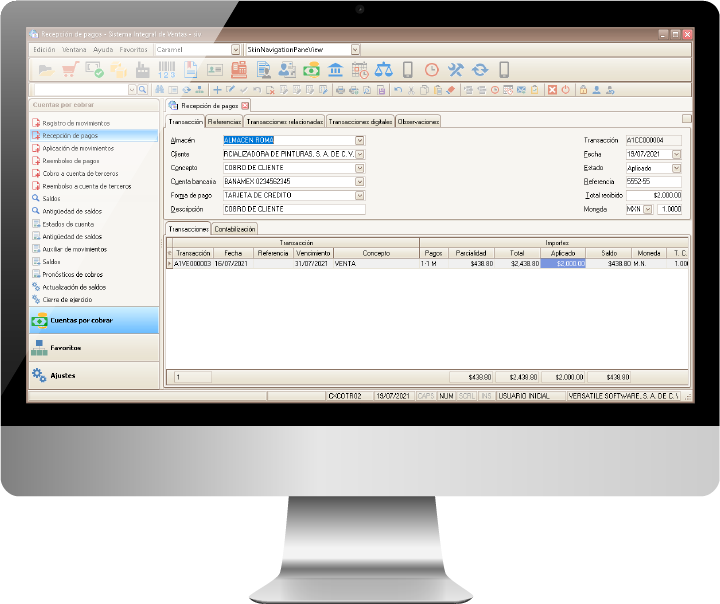Viewport: 720px width, 604px height.
Task: Select Aplicación de movimientos in sidebar
Action: click(x=78, y=148)
